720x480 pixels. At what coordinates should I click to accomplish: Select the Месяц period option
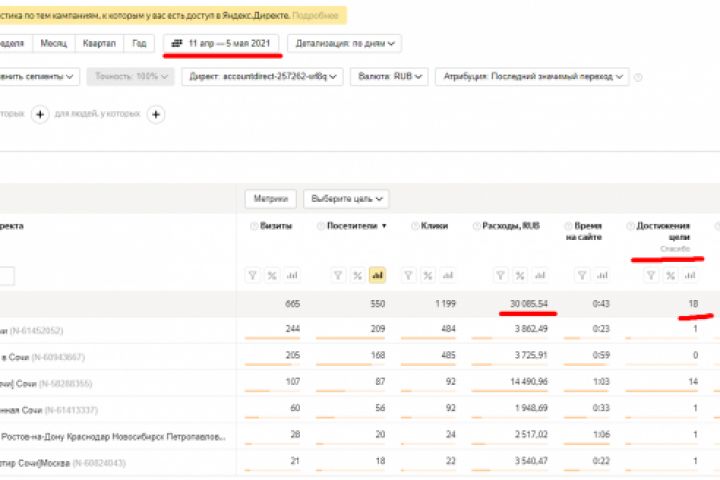click(54, 43)
